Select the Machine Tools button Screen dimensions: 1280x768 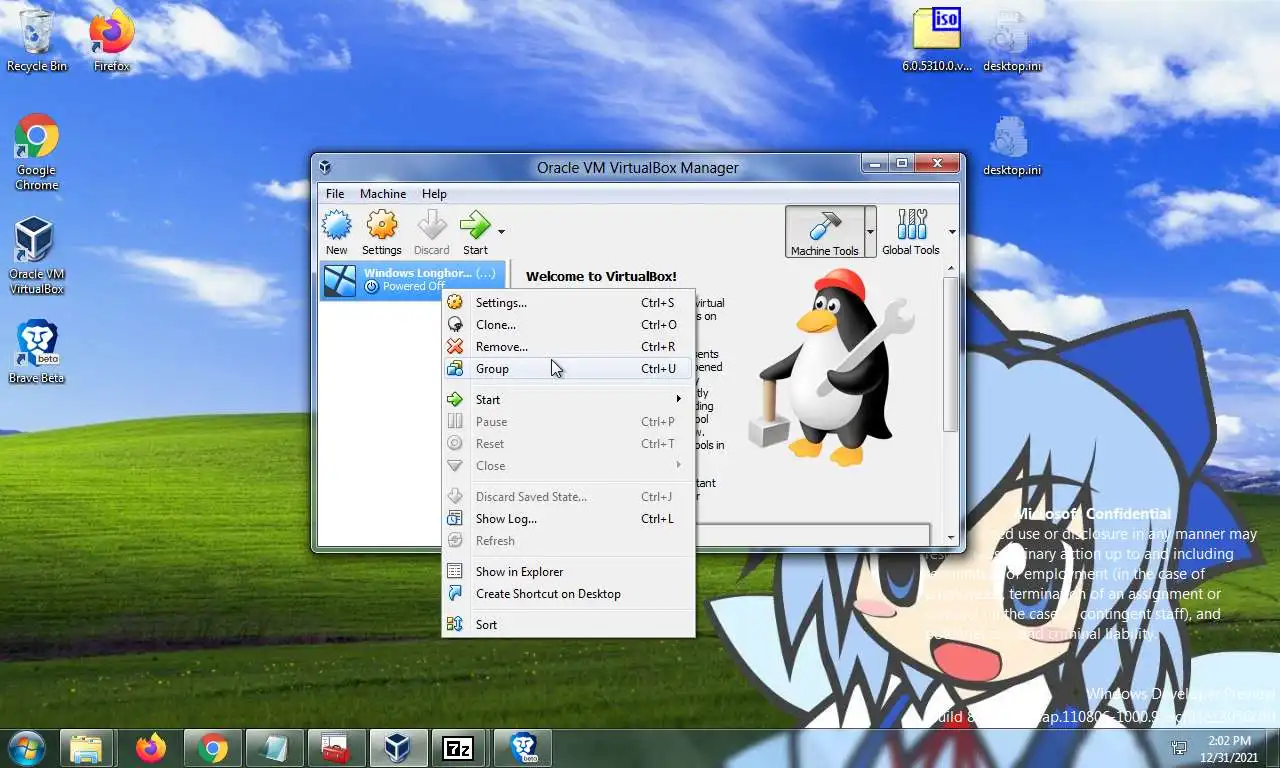[824, 233]
